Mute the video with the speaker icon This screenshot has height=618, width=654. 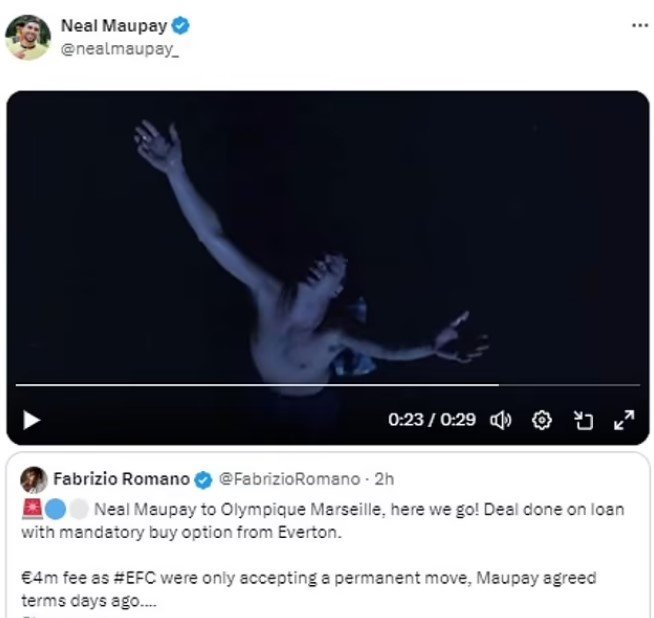point(501,420)
